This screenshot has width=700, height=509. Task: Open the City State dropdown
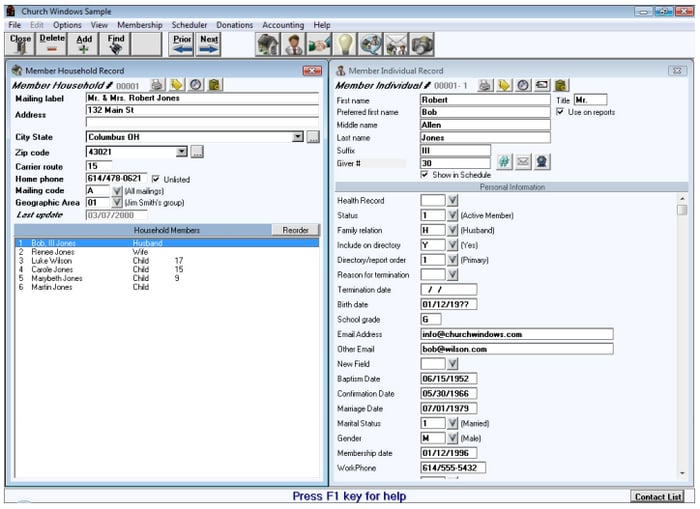click(298, 137)
